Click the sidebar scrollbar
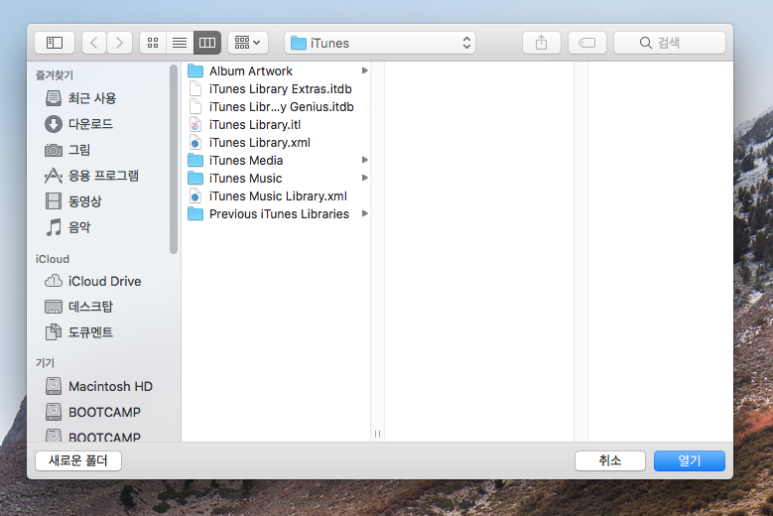This screenshot has width=773, height=516. [x=174, y=159]
